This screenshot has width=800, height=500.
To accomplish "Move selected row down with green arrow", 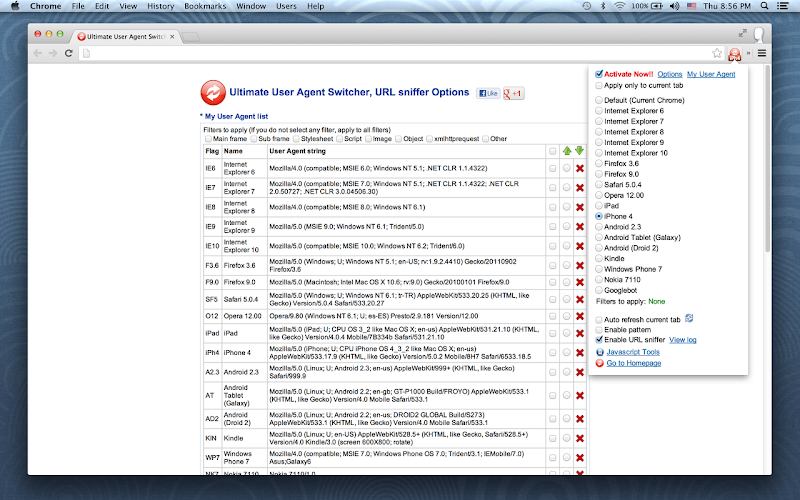I will (579, 151).
